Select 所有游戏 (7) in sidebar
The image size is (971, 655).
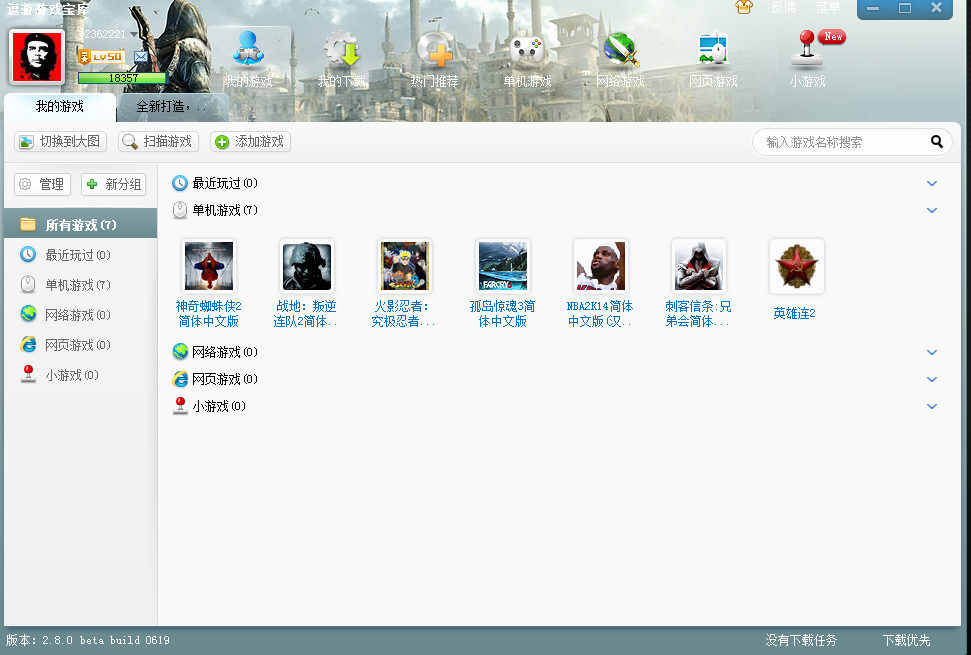point(81,225)
